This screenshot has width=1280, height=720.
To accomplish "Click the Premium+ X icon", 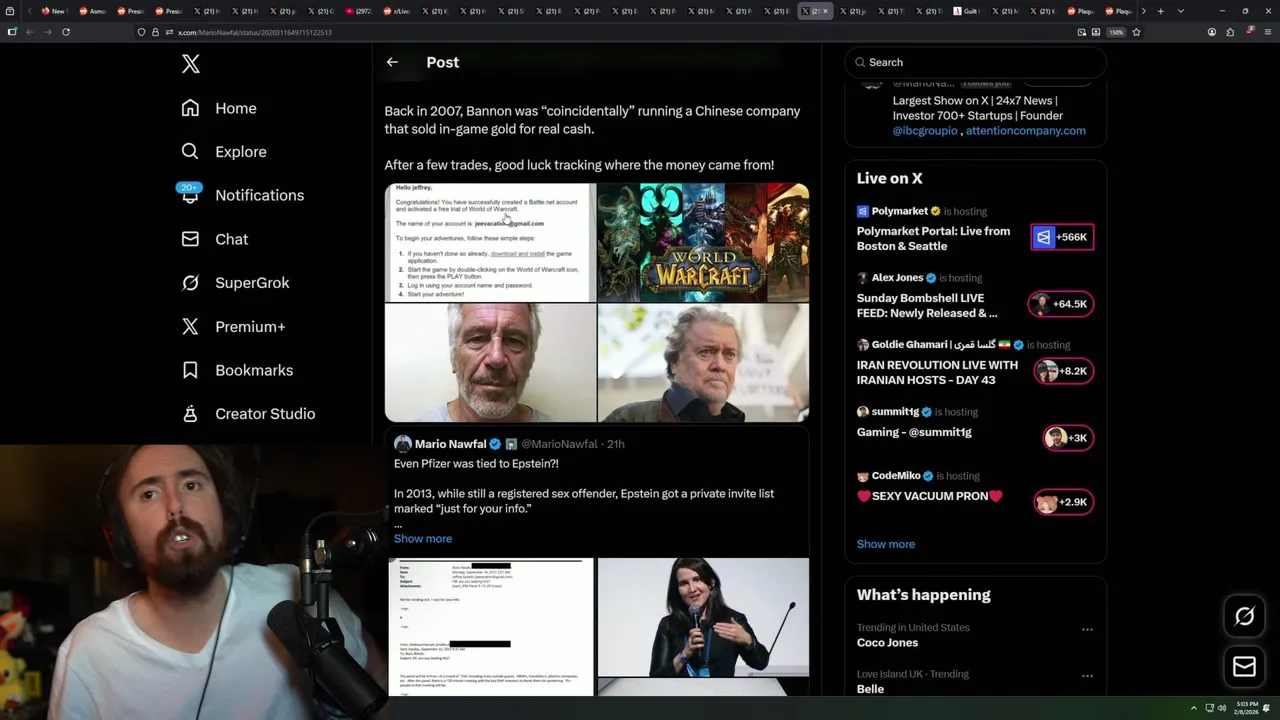I will tap(190, 326).
